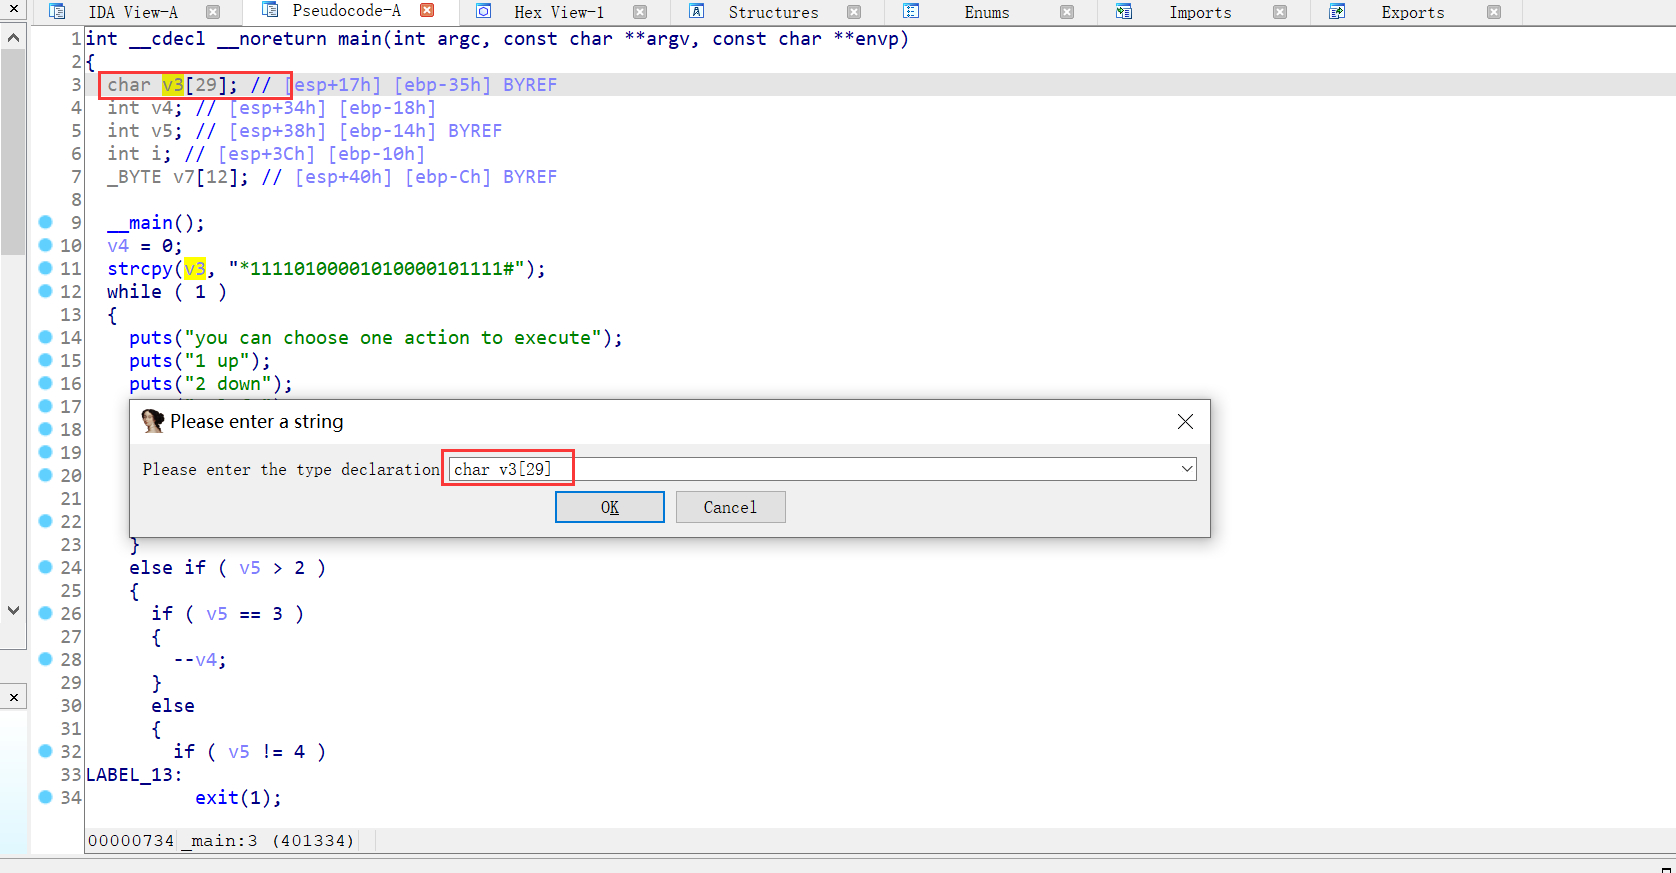Toggle breakpoint dot on line 10

click(x=45, y=245)
